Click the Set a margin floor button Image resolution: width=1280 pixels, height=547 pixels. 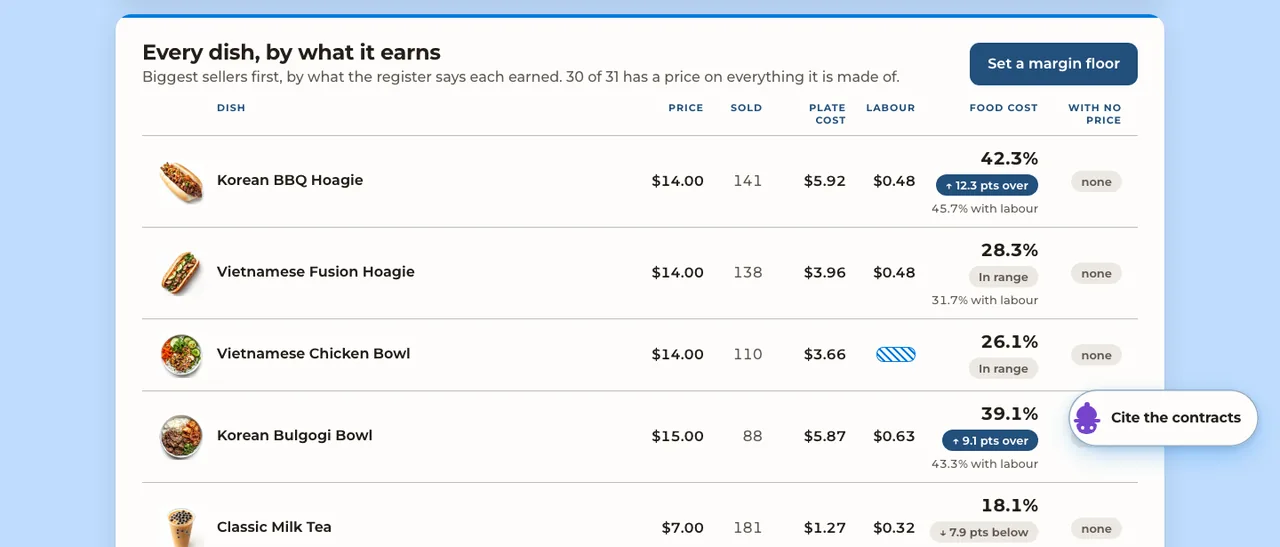click(x=1053, y=64)
